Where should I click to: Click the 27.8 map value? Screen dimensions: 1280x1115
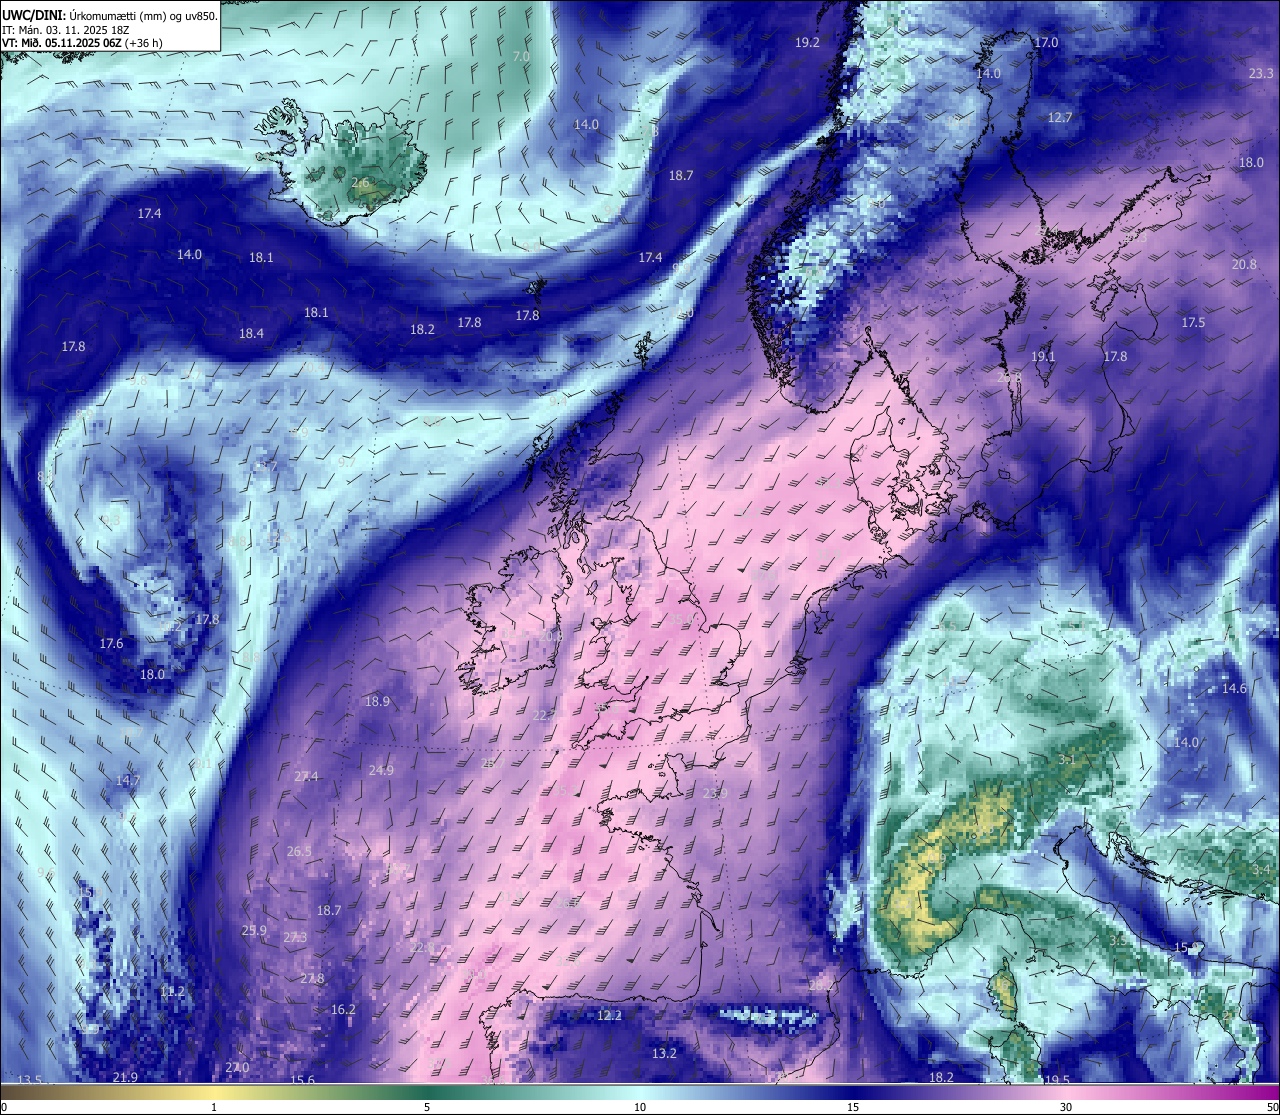(x=312, y=978)
